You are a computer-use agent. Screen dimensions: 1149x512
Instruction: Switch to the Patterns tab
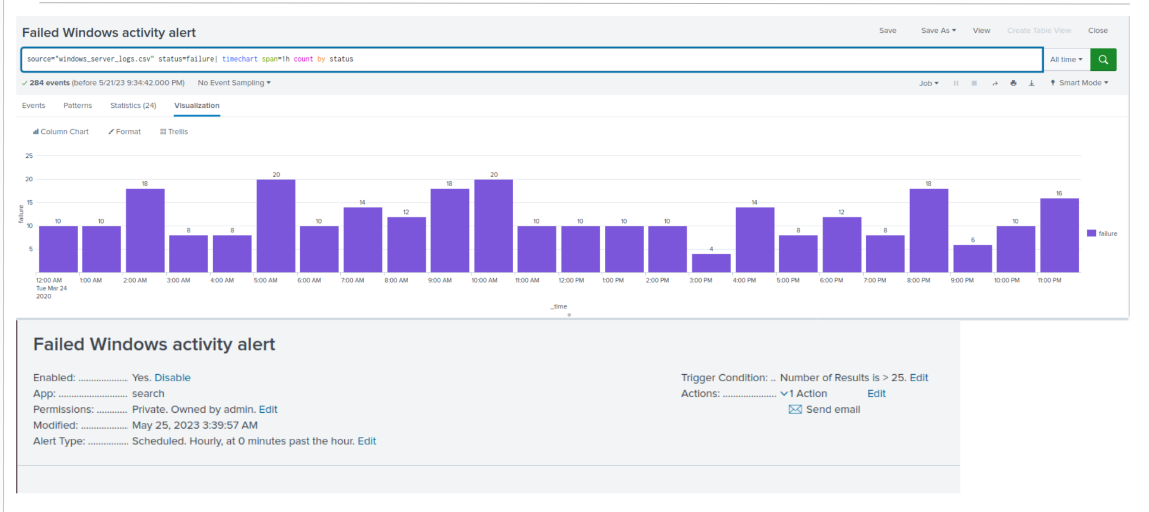click(78, 105)
